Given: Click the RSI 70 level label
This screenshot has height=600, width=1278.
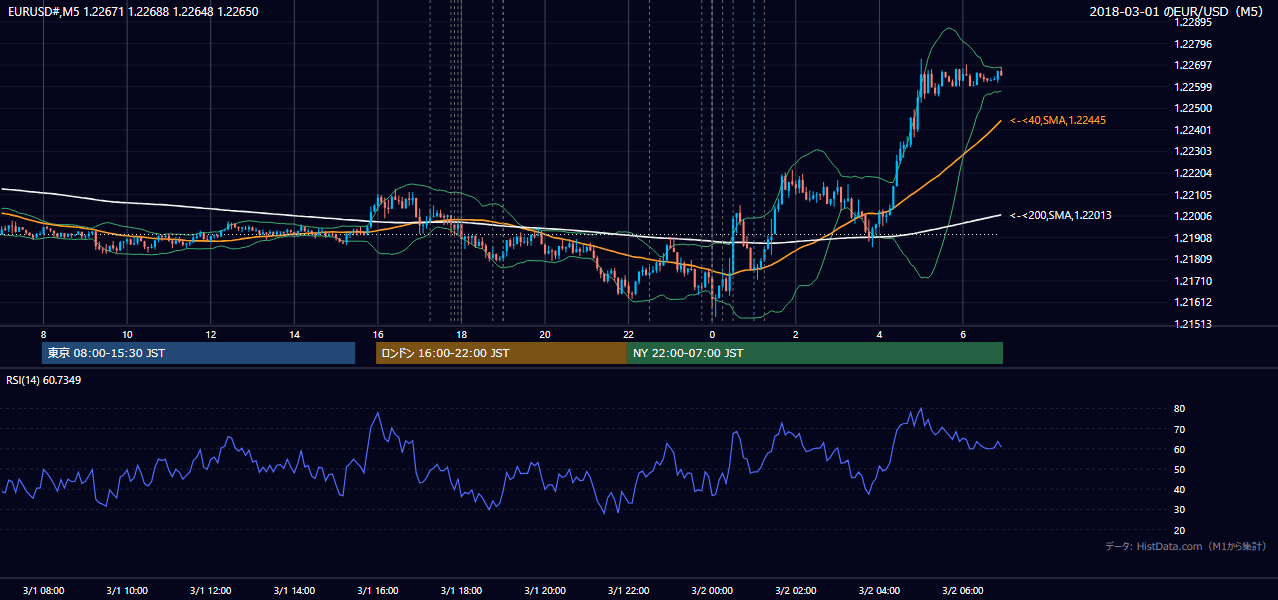Looking at the screenshot, I should (x=1179, y=429).
